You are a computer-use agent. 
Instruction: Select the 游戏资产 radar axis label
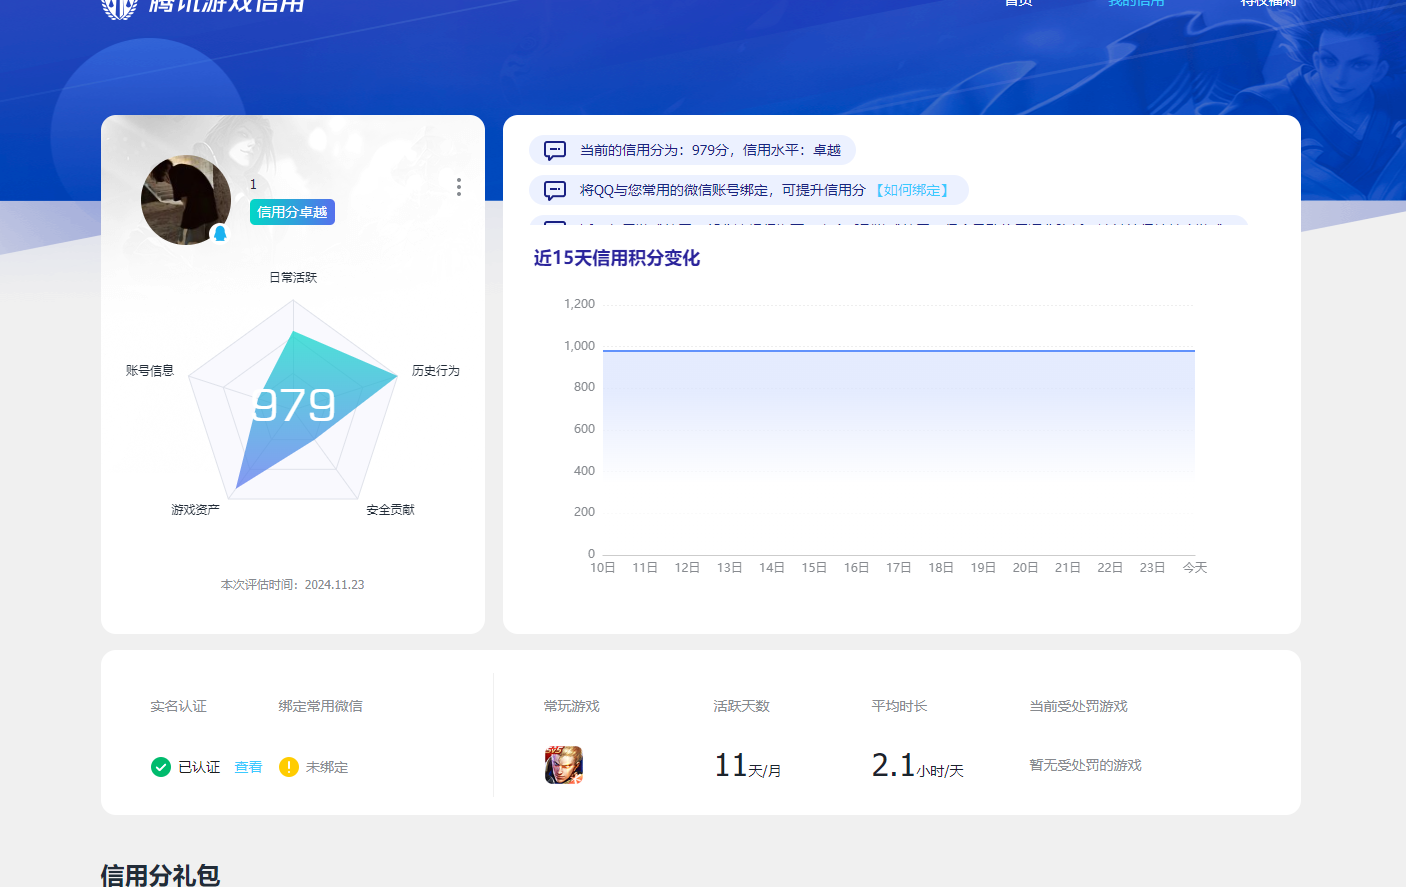(195, 509)
